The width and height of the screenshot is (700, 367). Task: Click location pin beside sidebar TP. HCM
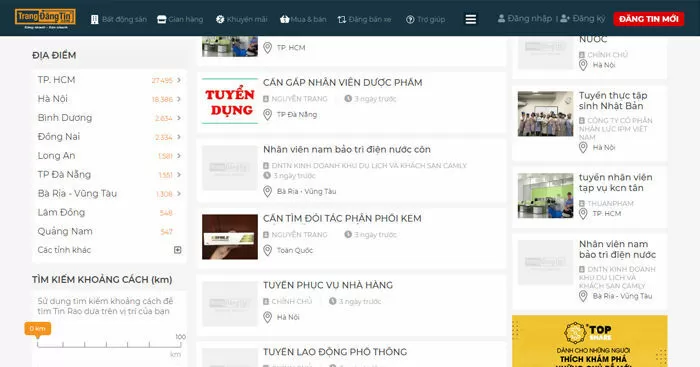pyautogui.click(x=583, y=214)
